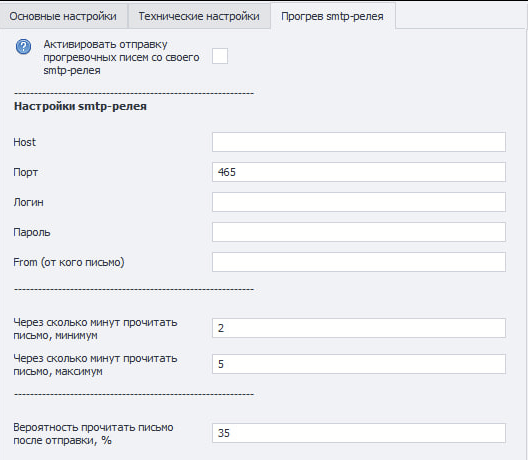Click the From (от кого письмо) field
Screen dimensions: 528x460
(x=359, y=262)
